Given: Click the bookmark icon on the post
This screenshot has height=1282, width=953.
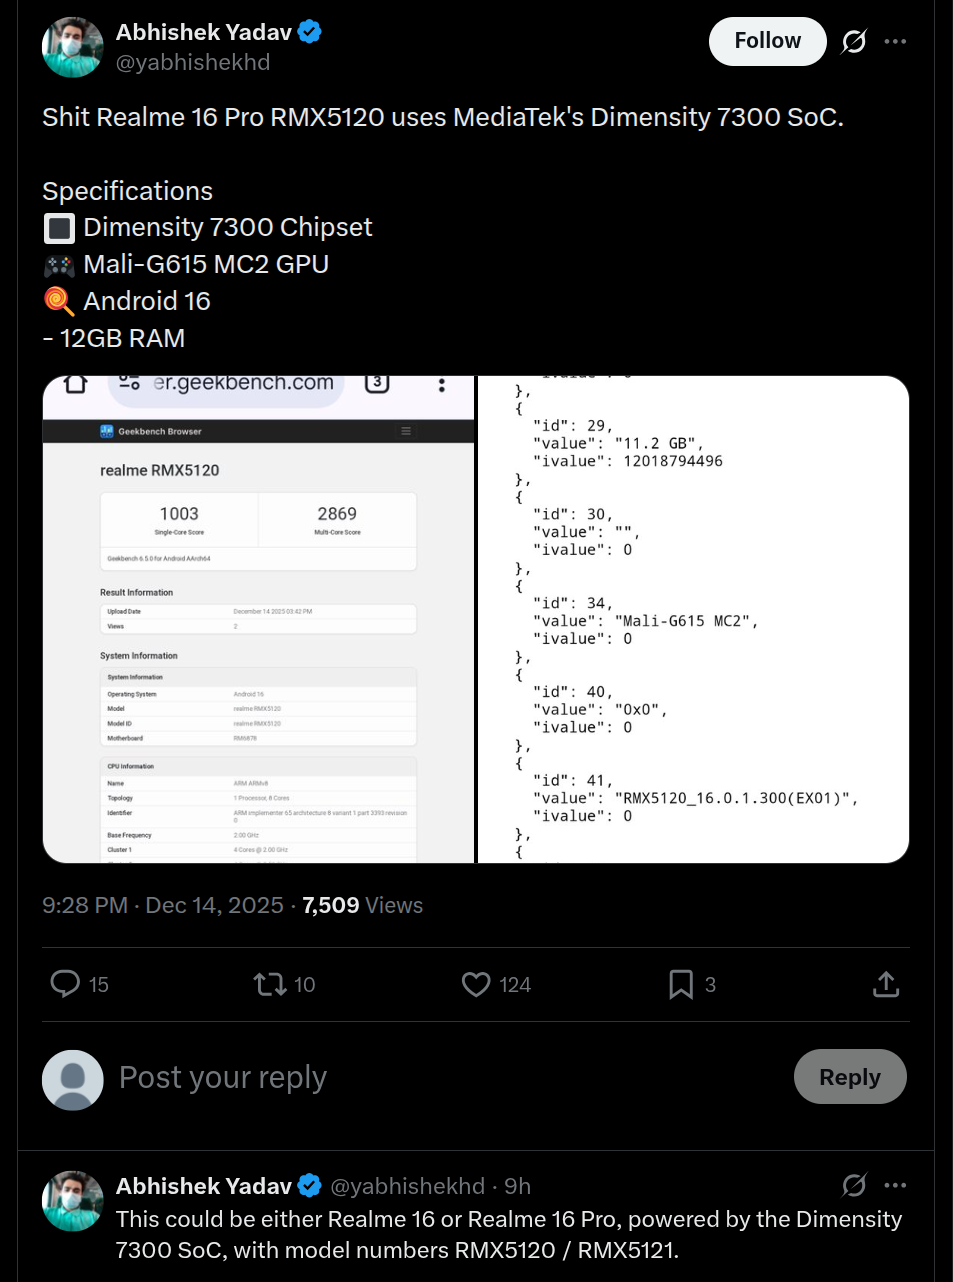Looking at the screenshot, I should 680,984.
